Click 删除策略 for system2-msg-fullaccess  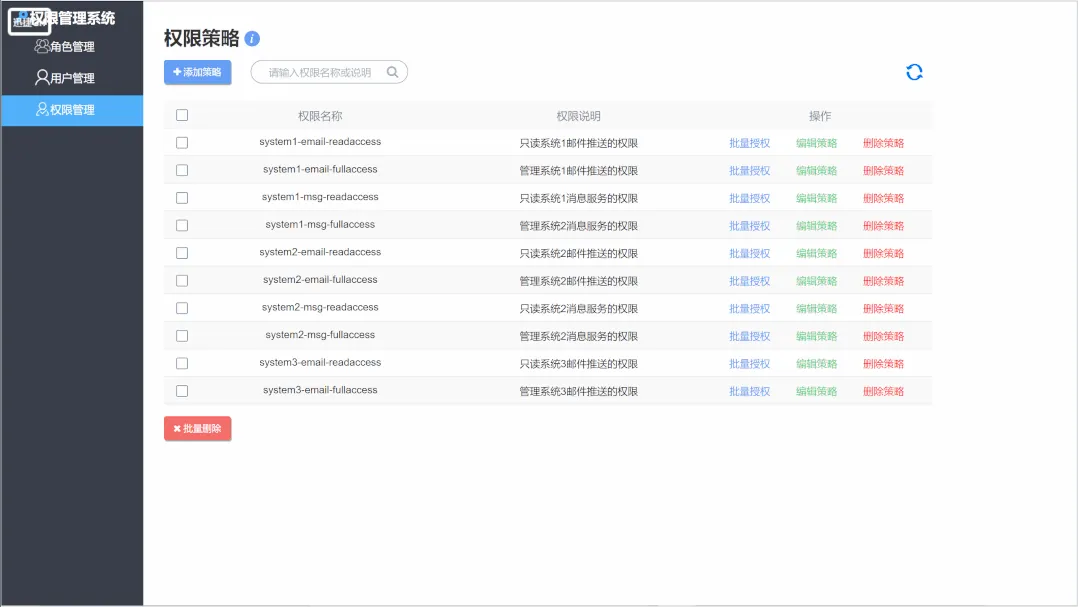click(883, 336)
